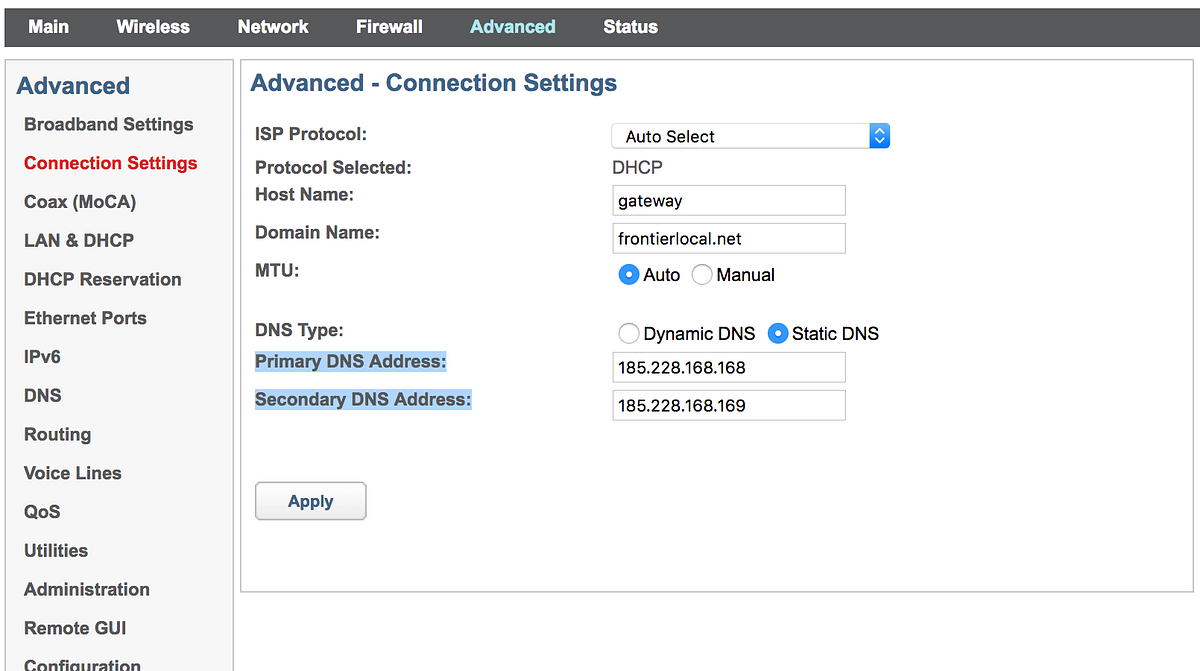The height and width of the screenshot is (671, 1200).
Task: Edit the Primary DNS Address field
Action: 728,367
